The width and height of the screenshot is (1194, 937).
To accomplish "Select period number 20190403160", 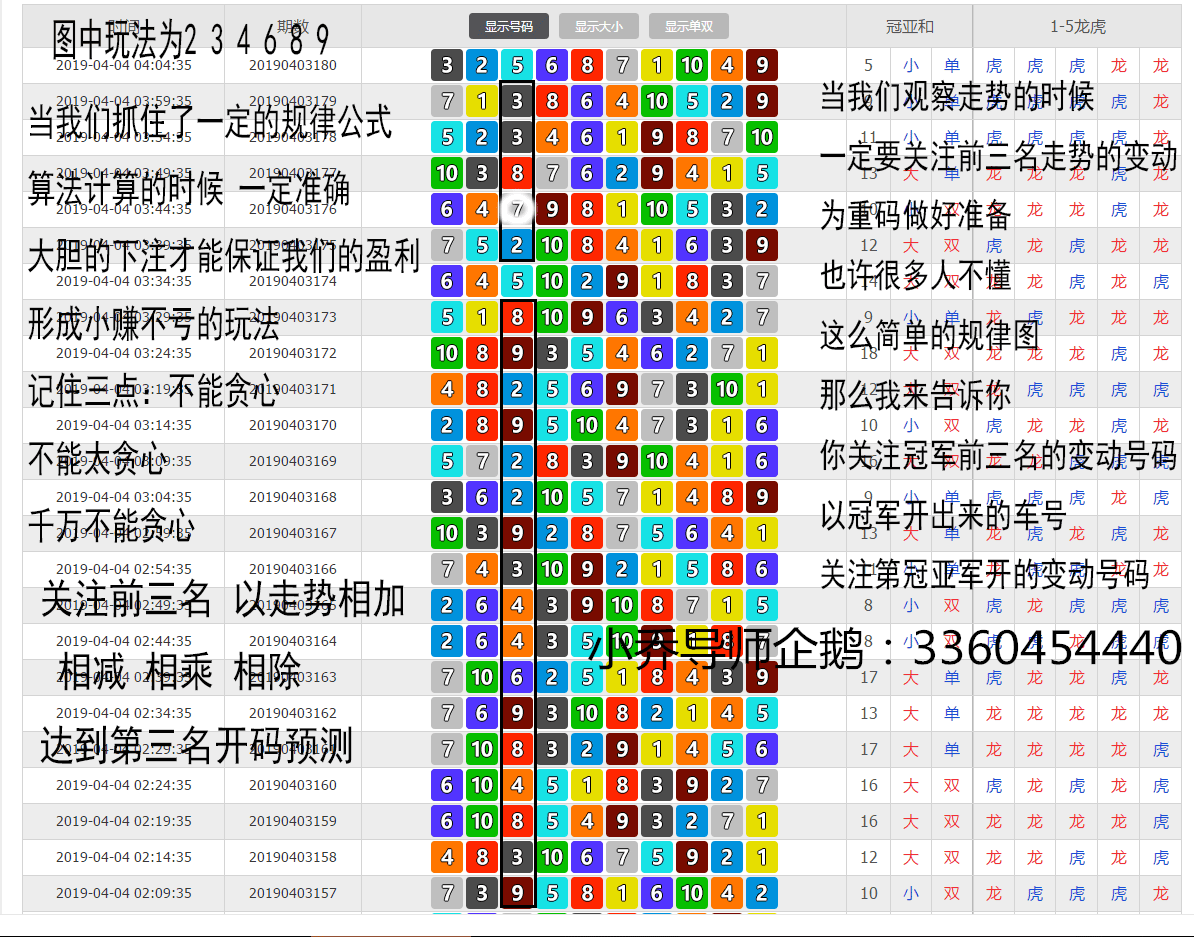I will click(x=292, y=785).
